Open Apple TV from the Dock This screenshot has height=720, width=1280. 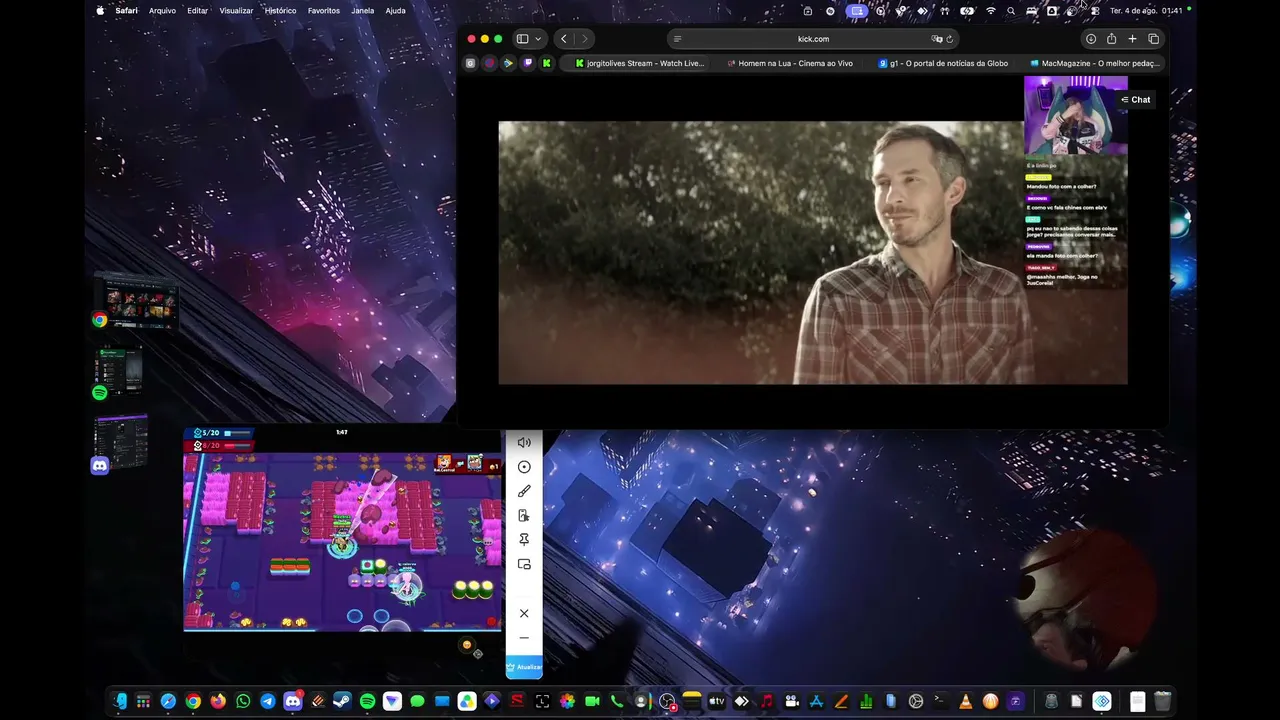click(716, 702)
